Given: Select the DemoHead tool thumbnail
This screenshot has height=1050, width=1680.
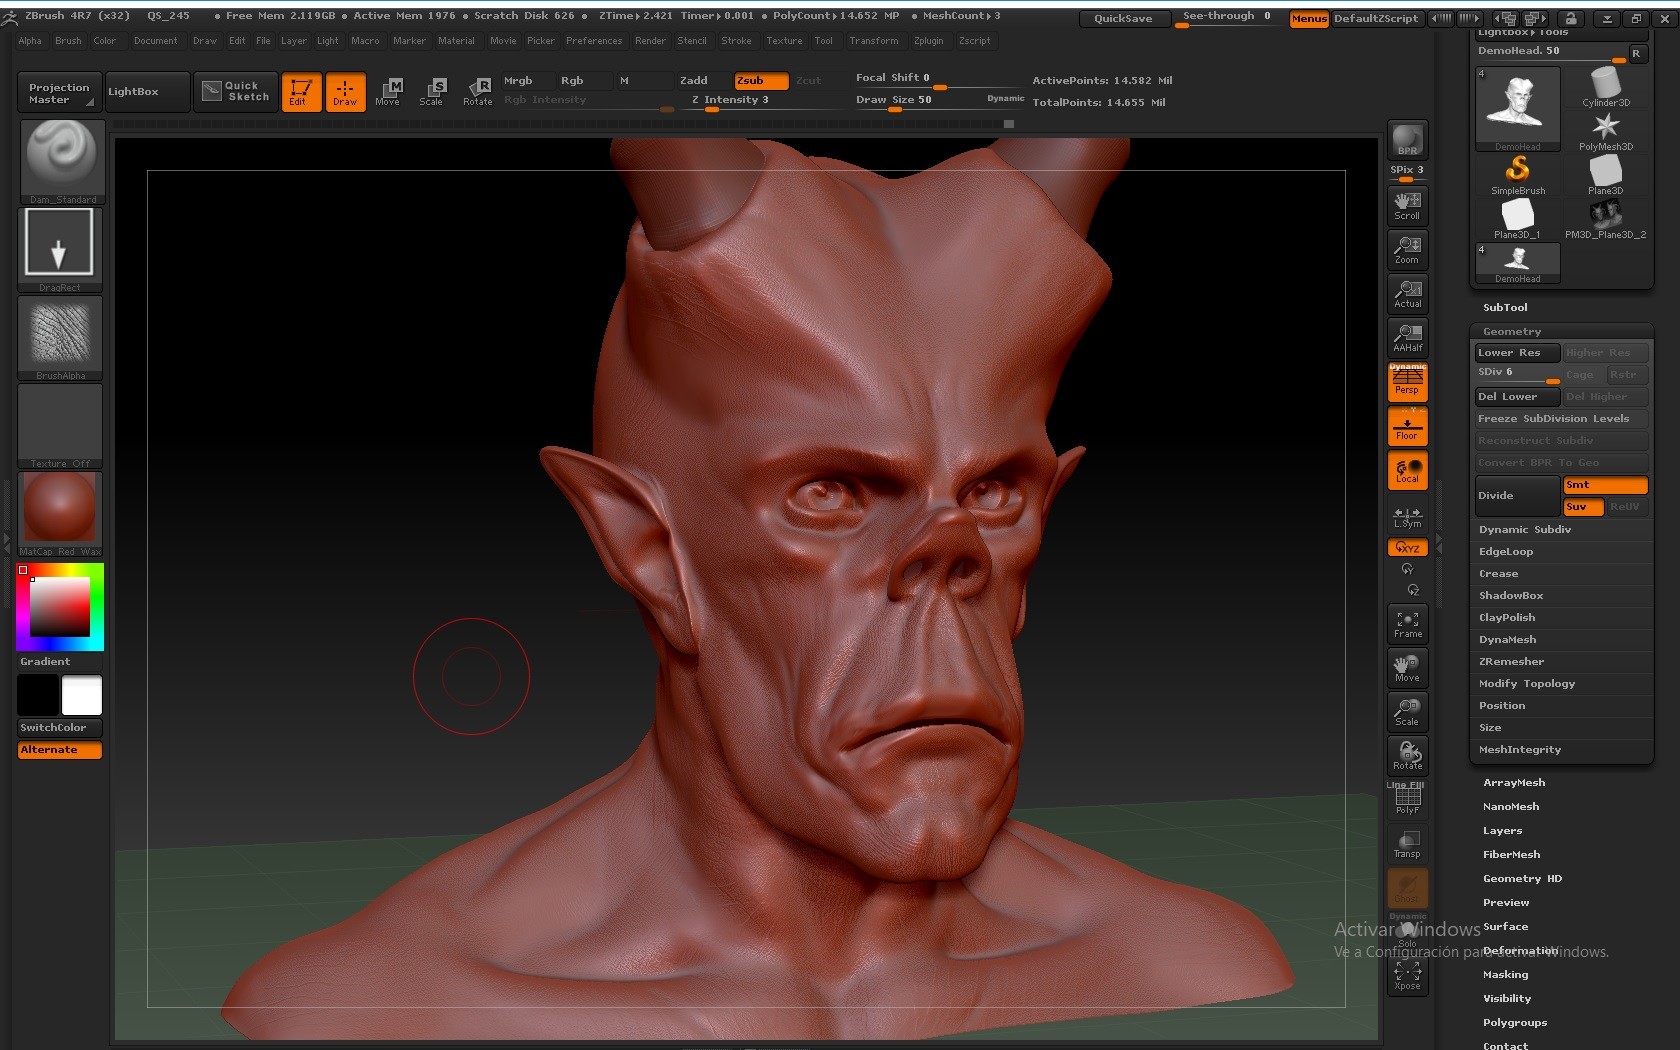Looking at the screenshot, I should coord(1516,104).
